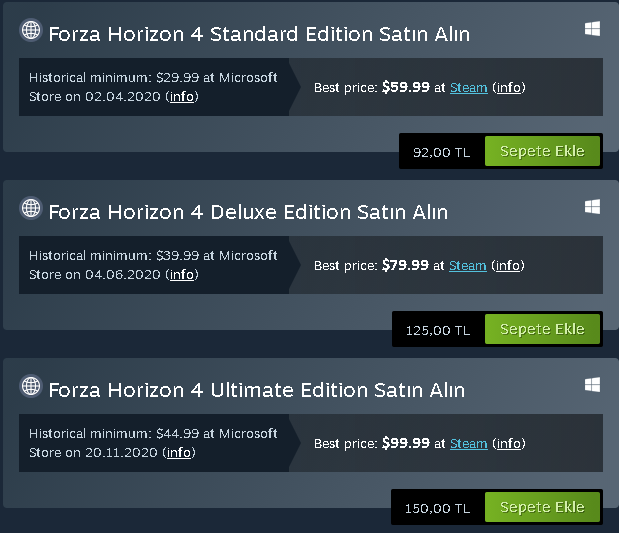619x533 pixels.
Task: Click Sepete Ekle next to 150,00 TL
Action: pos(542,507)
